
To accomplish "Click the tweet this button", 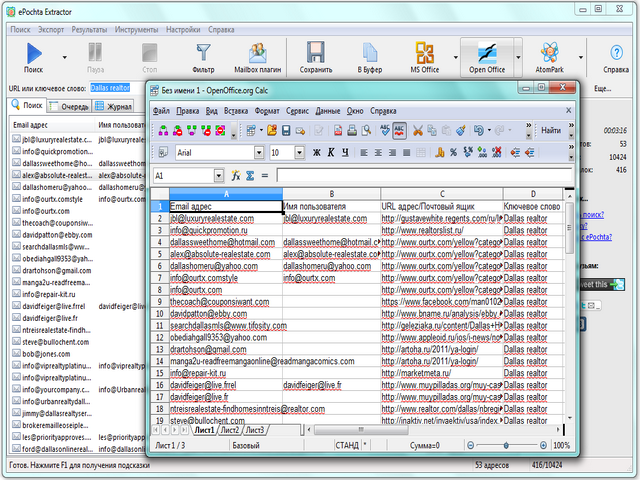I will tap(601, 284).
